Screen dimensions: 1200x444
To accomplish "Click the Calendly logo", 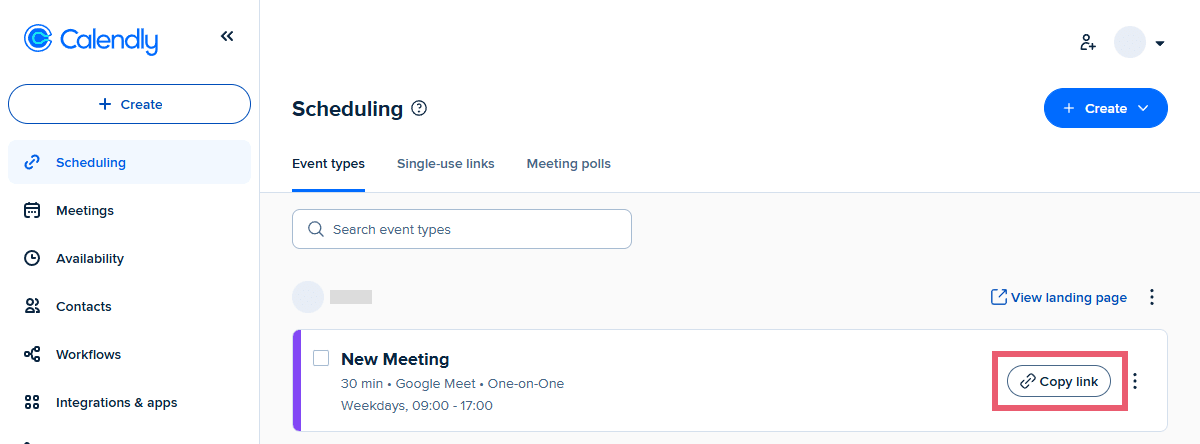I will pos(91,39).
